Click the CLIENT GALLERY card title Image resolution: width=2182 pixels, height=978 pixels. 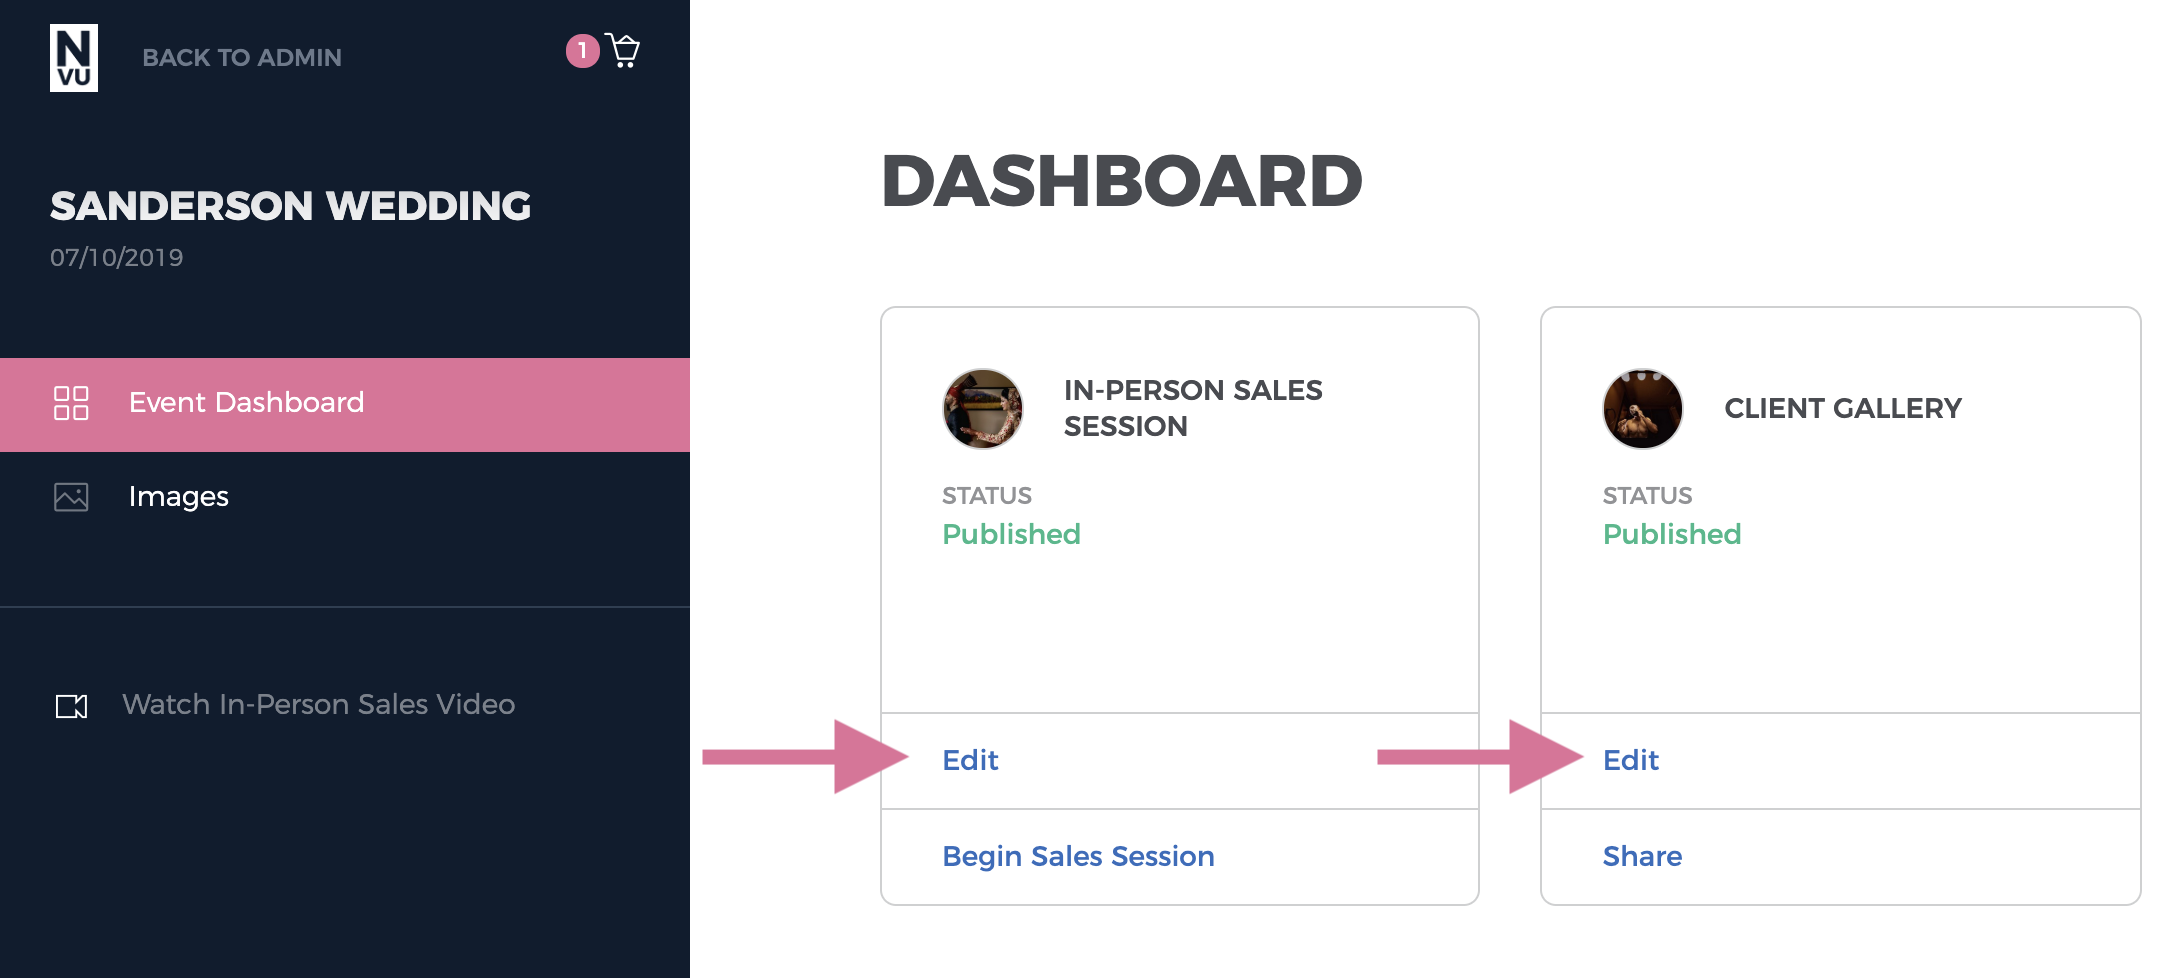pyautogui.click(x=1843, y=409)
